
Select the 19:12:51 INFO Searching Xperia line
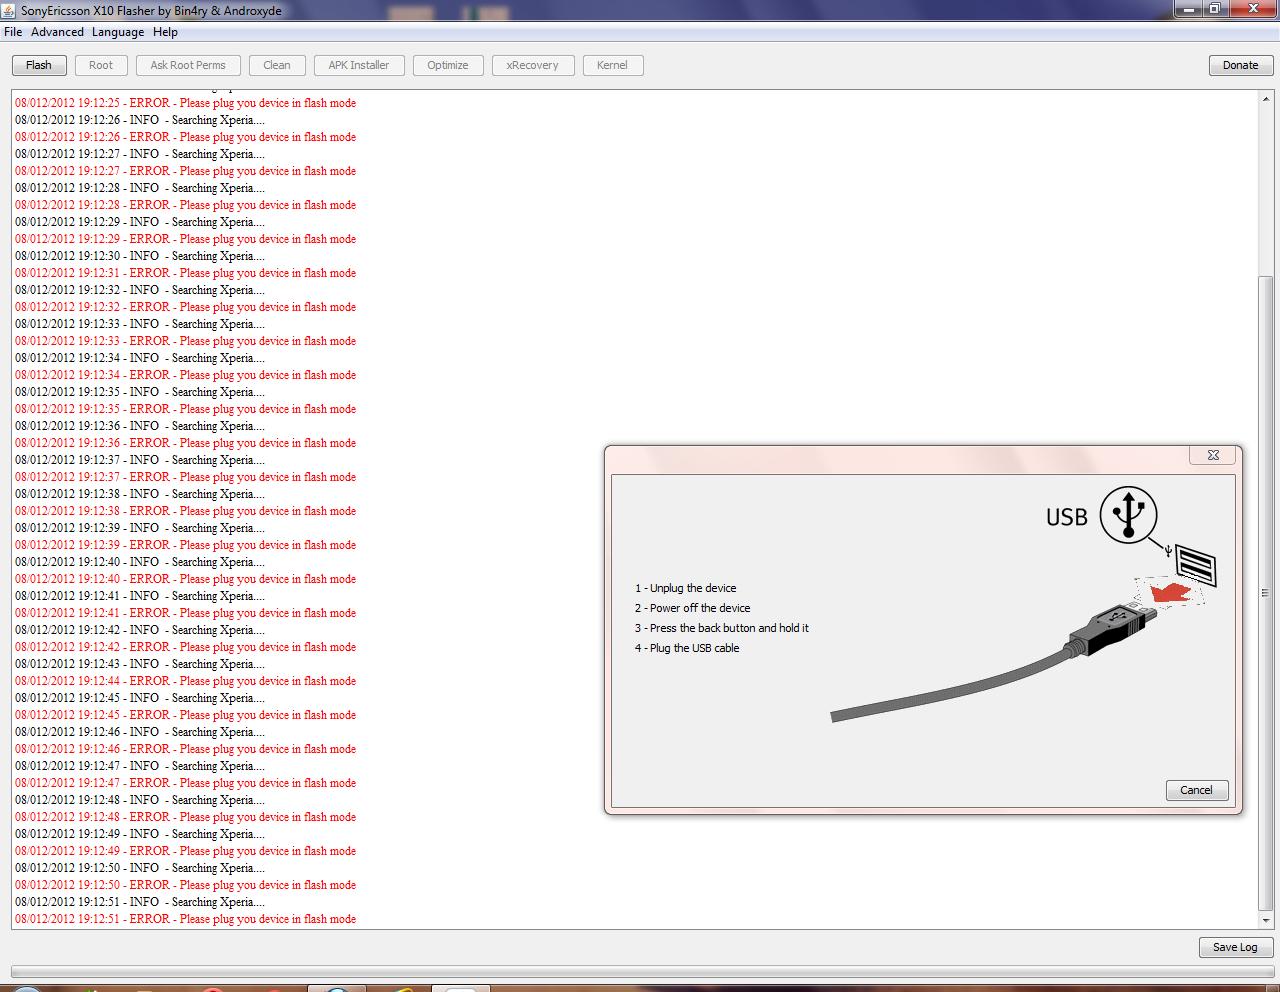click(x=140, y=902)
